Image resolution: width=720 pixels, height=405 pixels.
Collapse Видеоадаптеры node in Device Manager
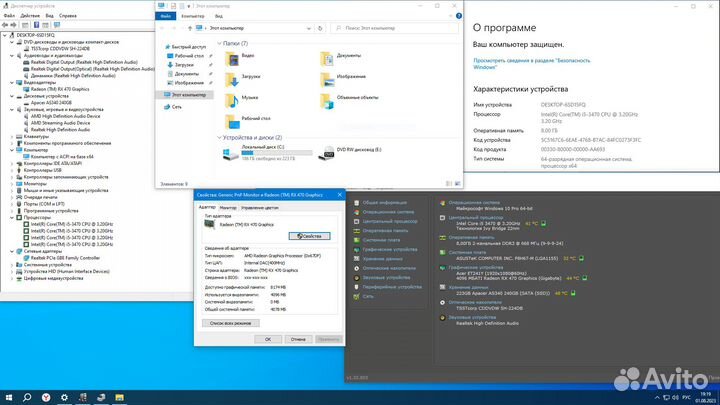click(x=12, y=83)
